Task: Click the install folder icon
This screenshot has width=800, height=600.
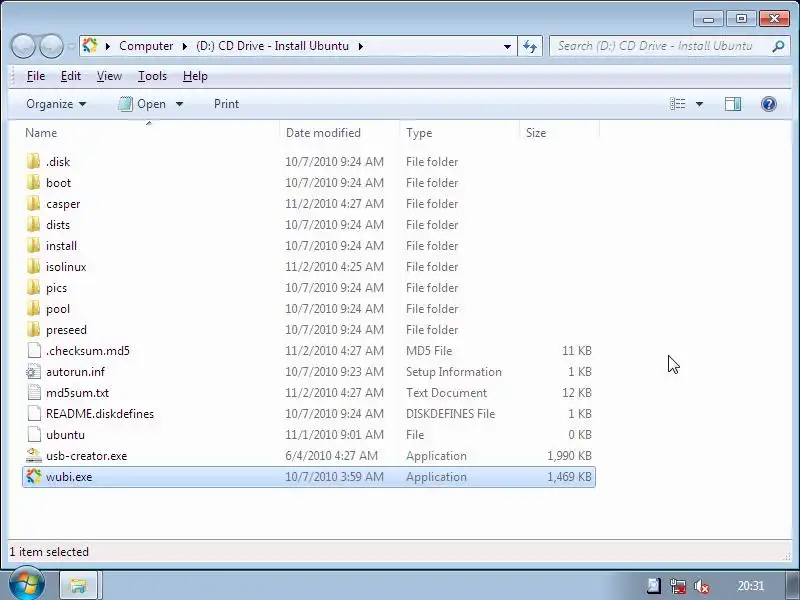Action: click(33, 245)
